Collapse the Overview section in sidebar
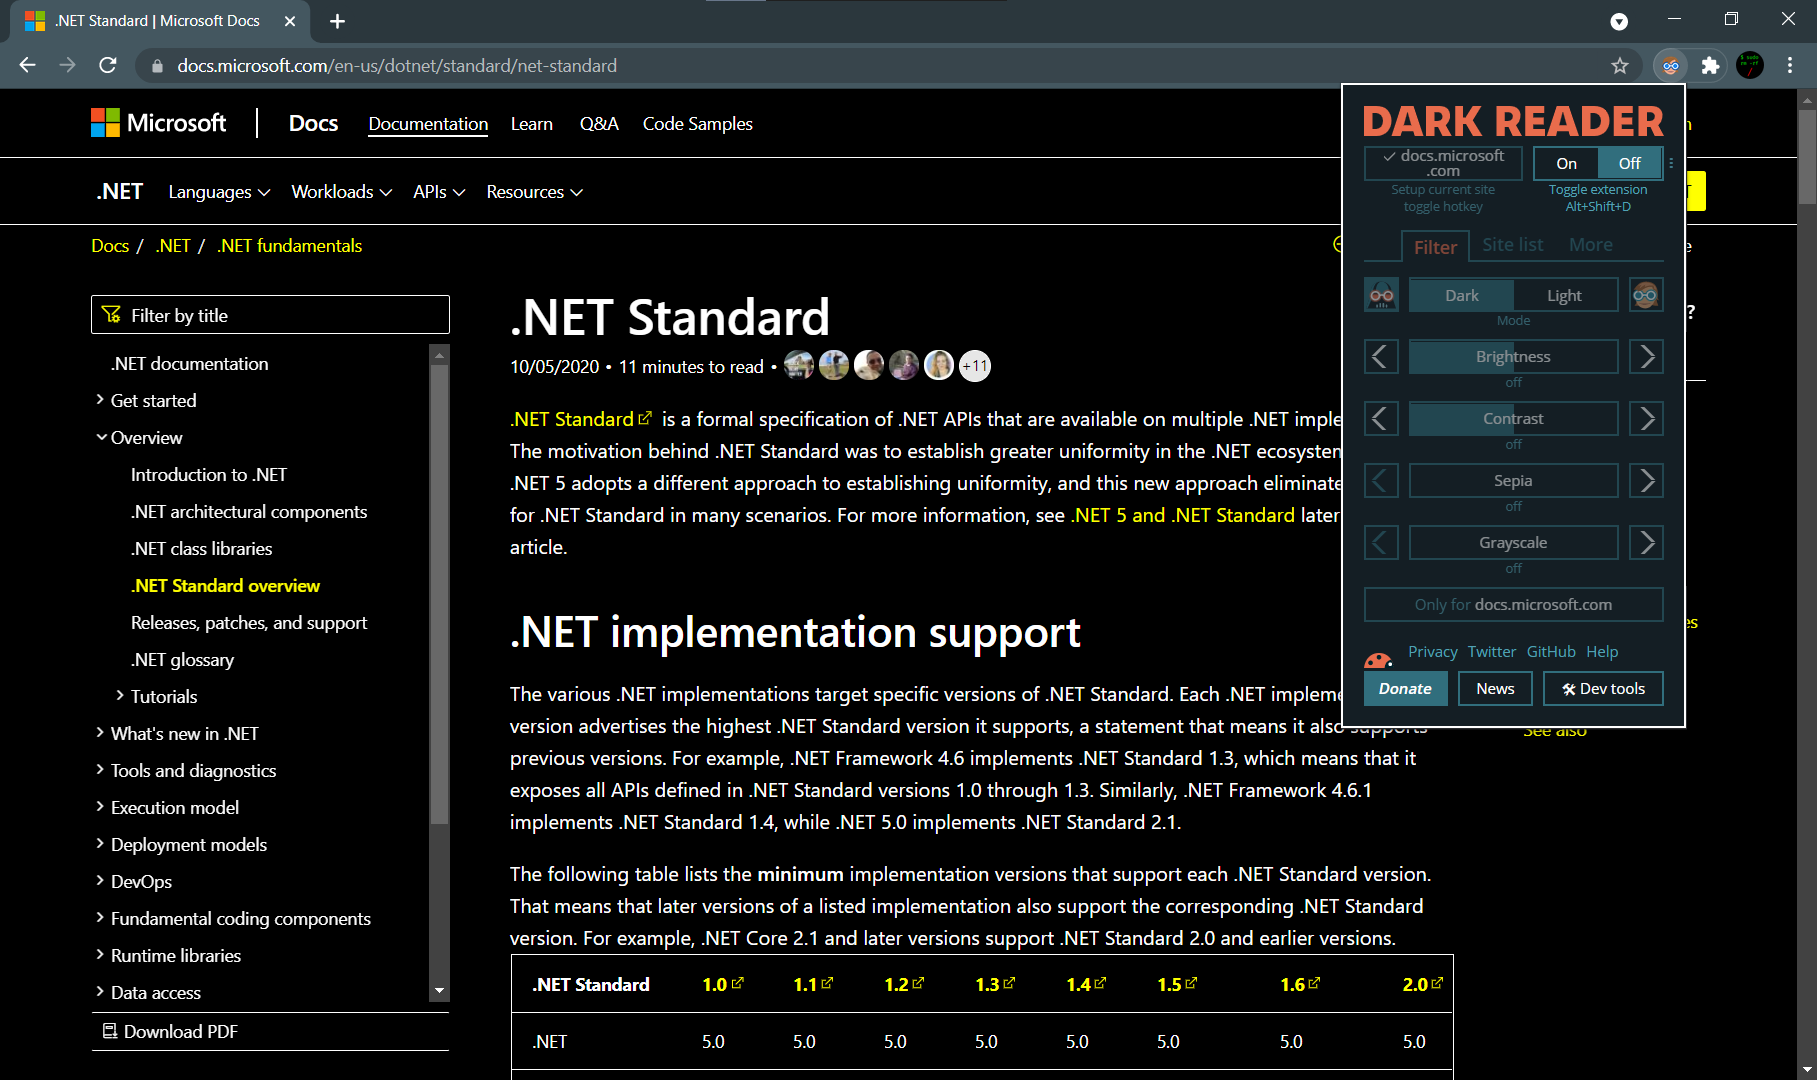The width and height of the screenshot is (1817, 1080). click(146, 437)
